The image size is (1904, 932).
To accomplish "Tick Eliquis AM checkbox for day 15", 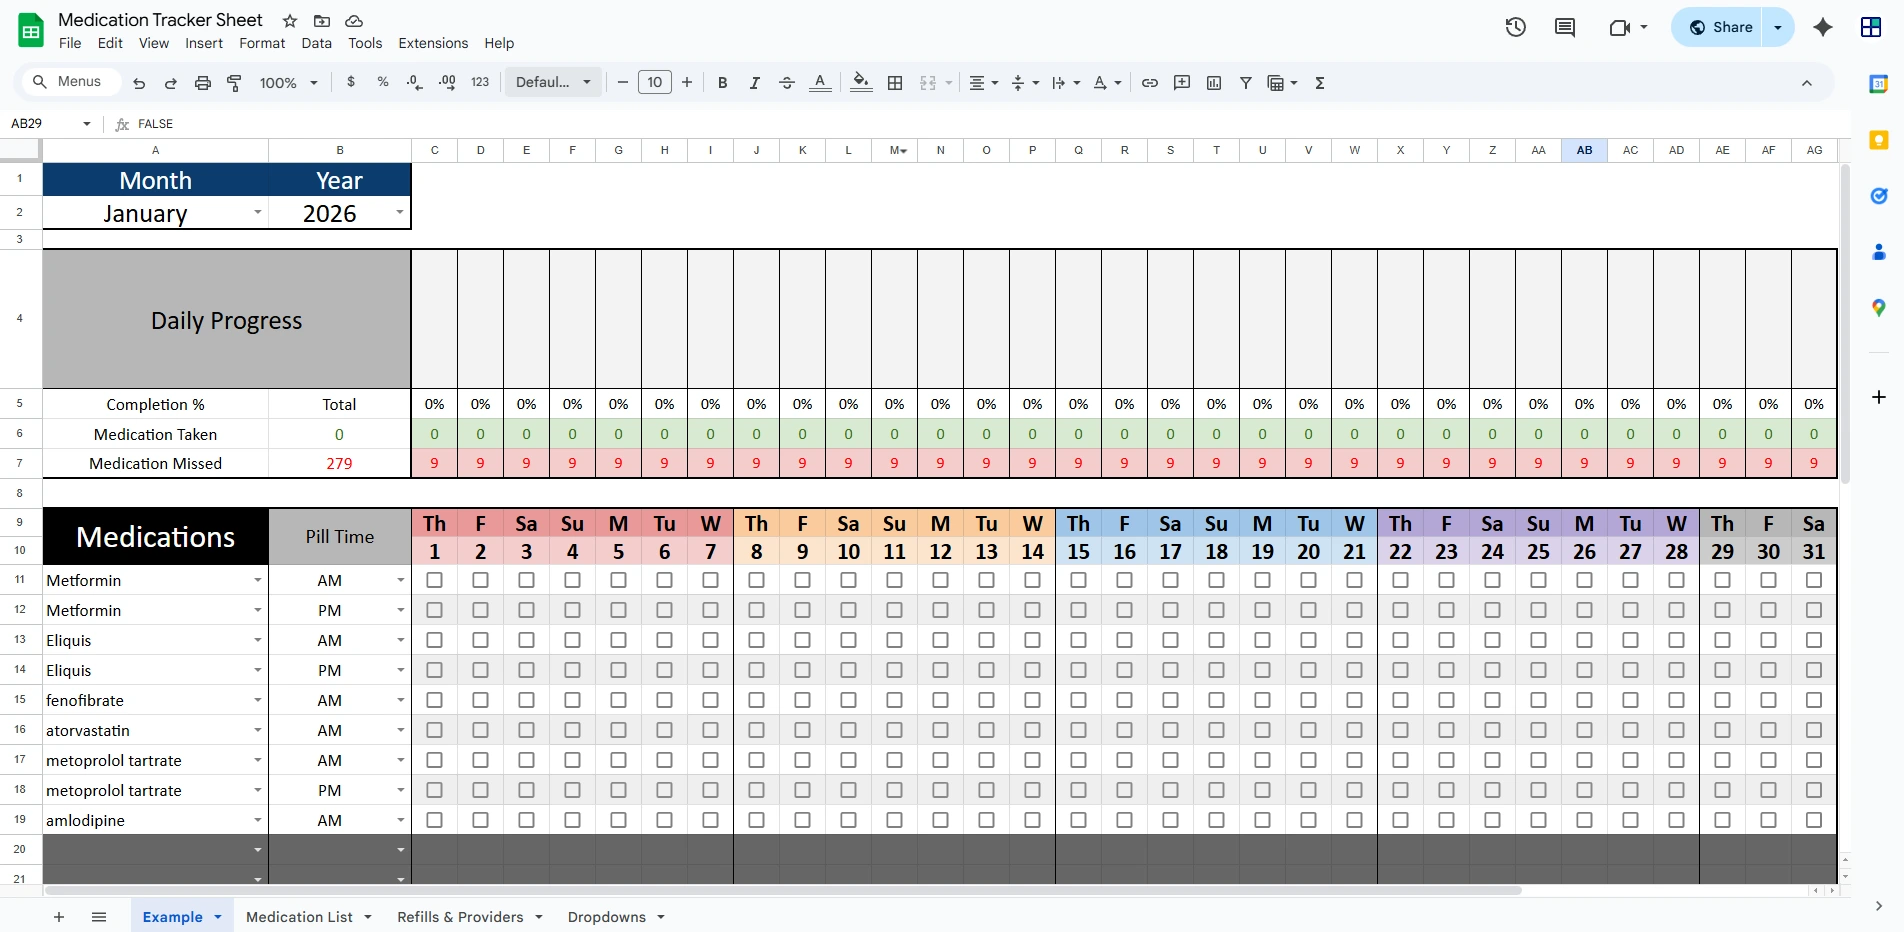I will 1078,640.
